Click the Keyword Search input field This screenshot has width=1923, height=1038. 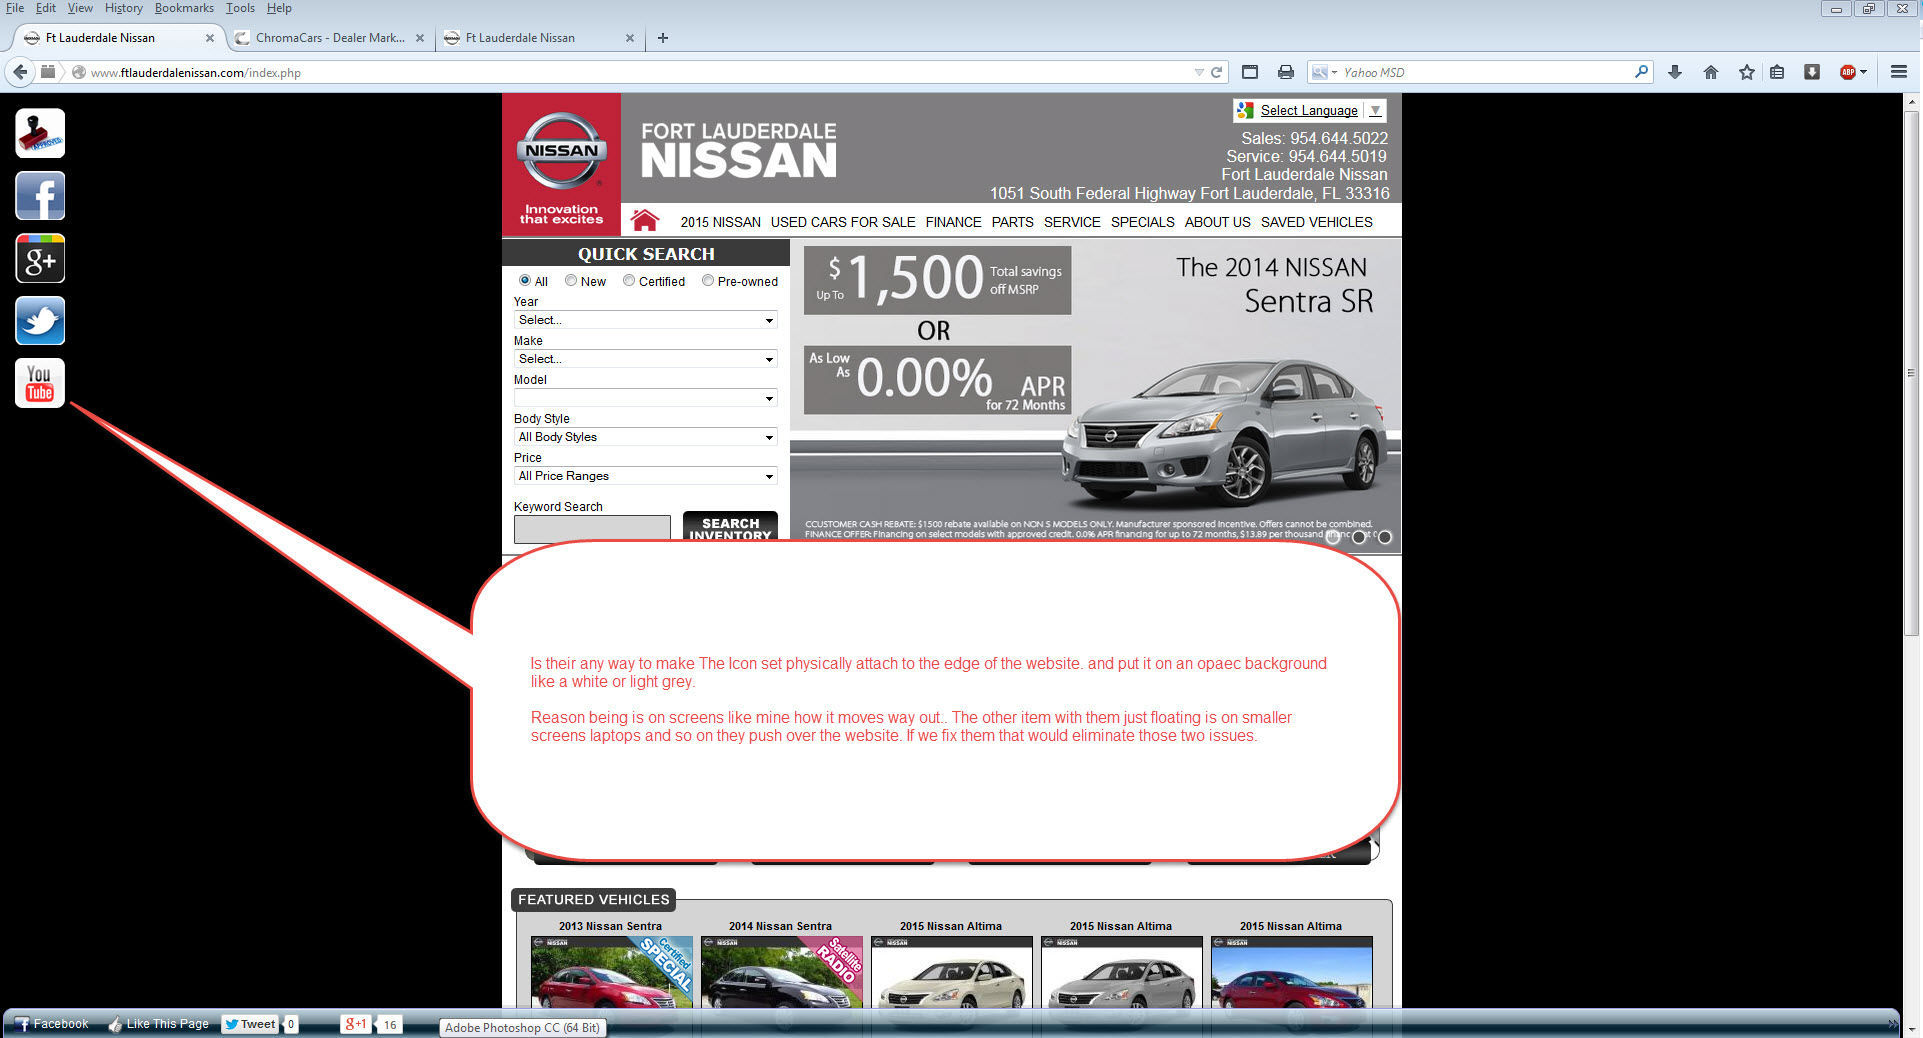pyautogui.click(x=592, y=528)
